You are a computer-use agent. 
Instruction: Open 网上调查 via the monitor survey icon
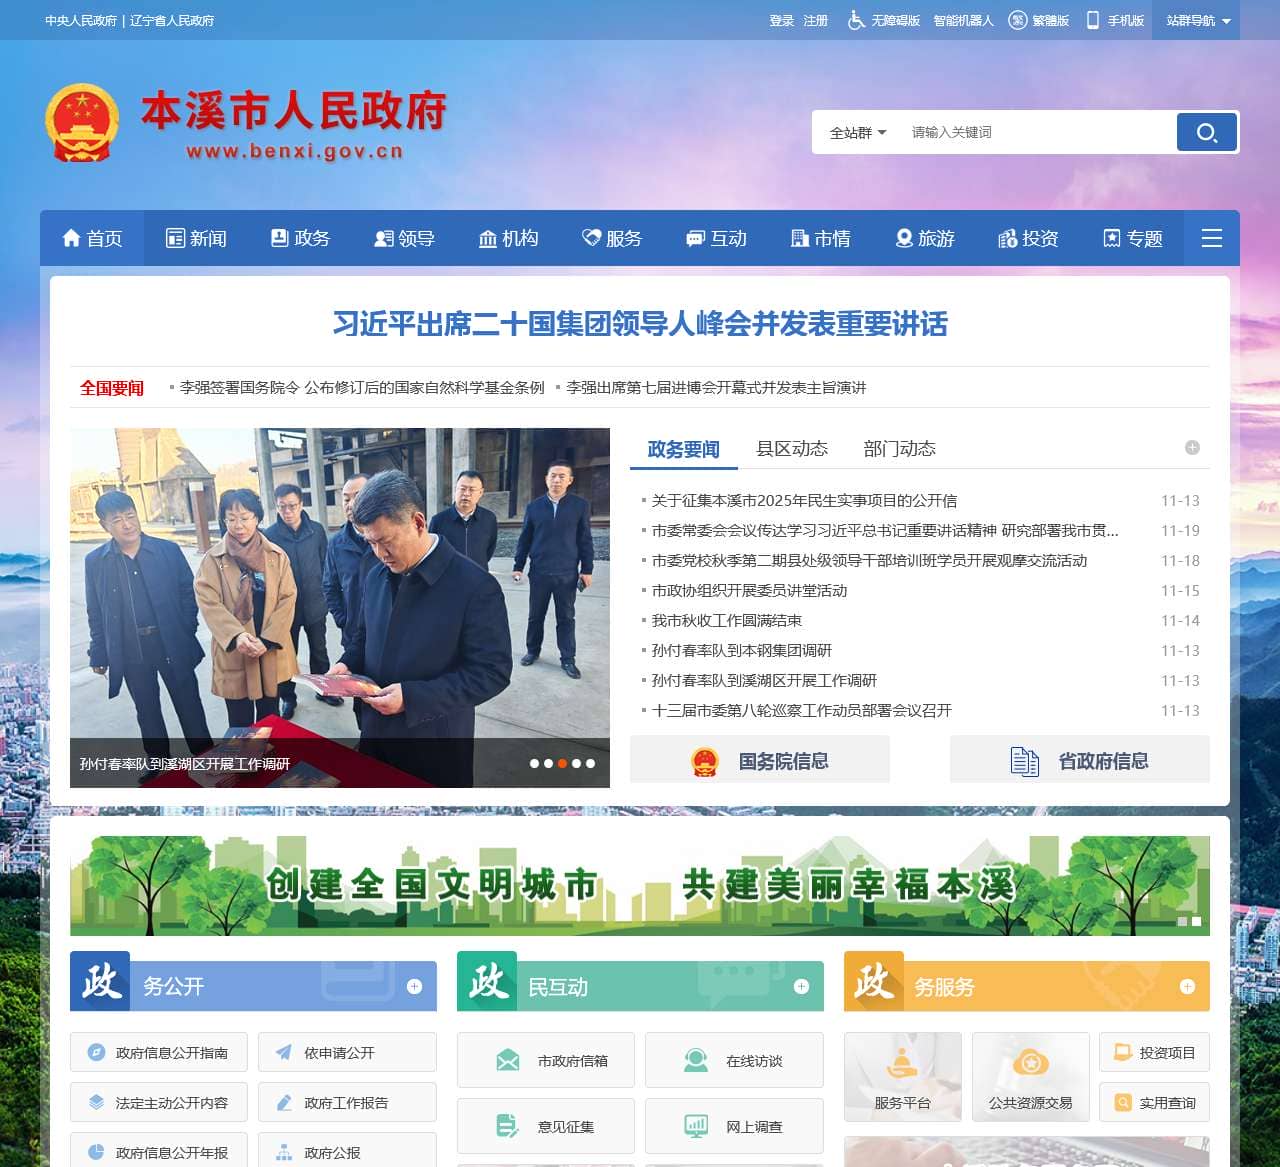pyautogui.click(x=695, y=1126)
